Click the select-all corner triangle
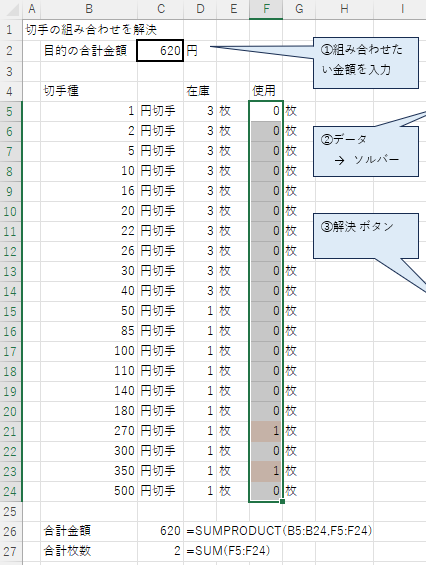Viewport: 426px width, 565px height. click(11, 9)
